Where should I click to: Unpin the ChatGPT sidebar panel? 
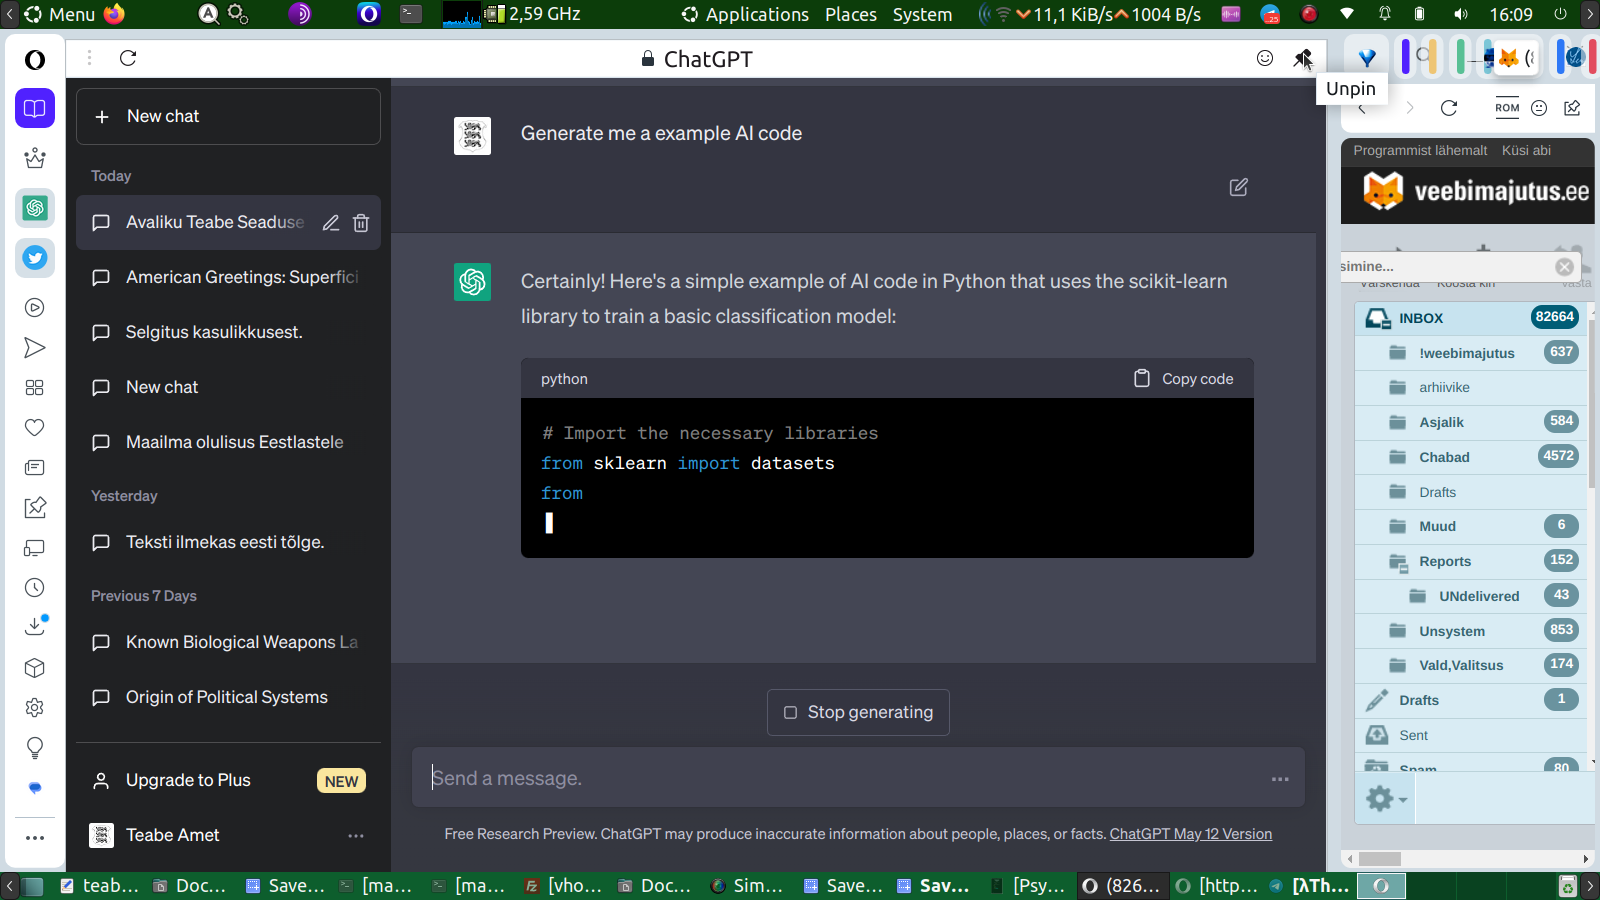1302,58
